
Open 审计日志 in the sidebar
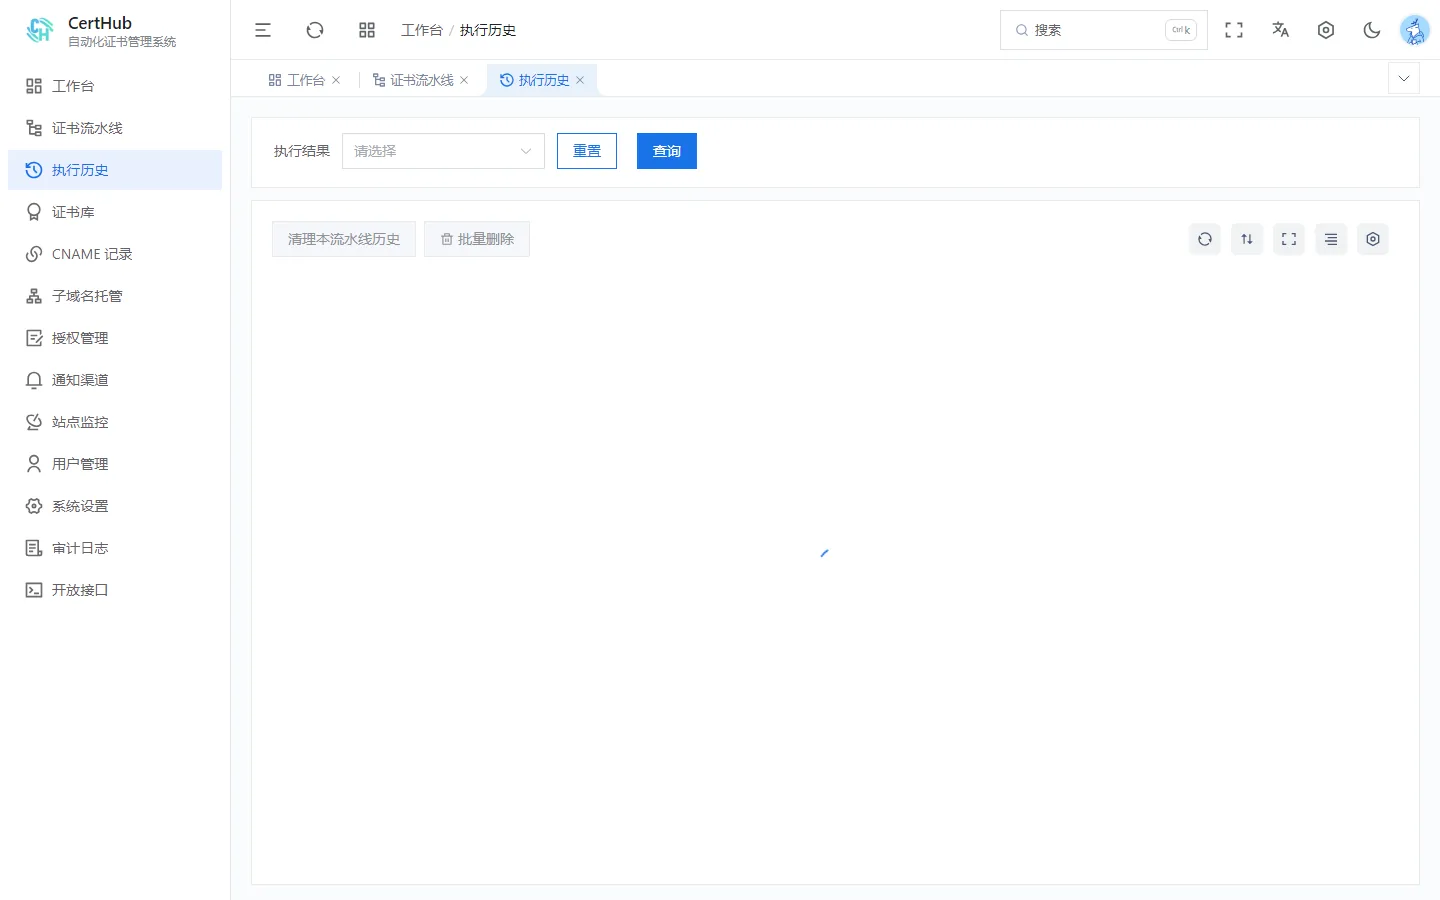(115, 548)
